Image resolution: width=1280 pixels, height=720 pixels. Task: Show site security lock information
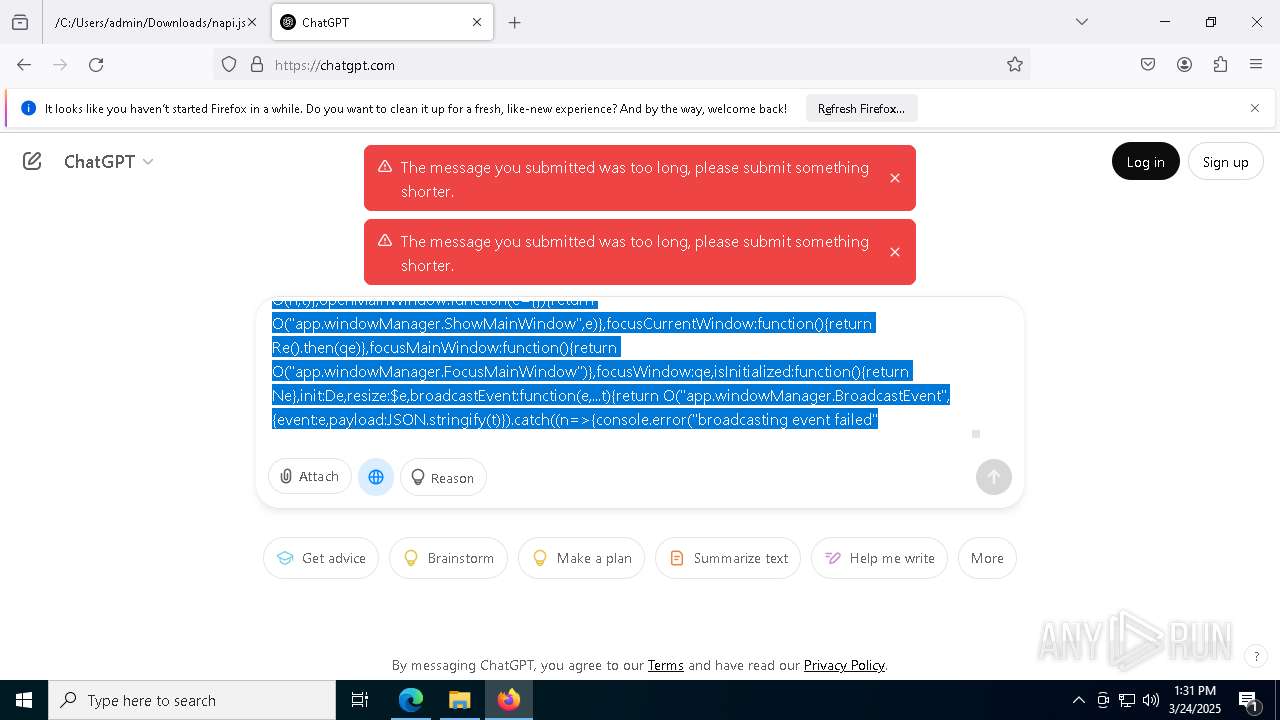click(257, 65)
